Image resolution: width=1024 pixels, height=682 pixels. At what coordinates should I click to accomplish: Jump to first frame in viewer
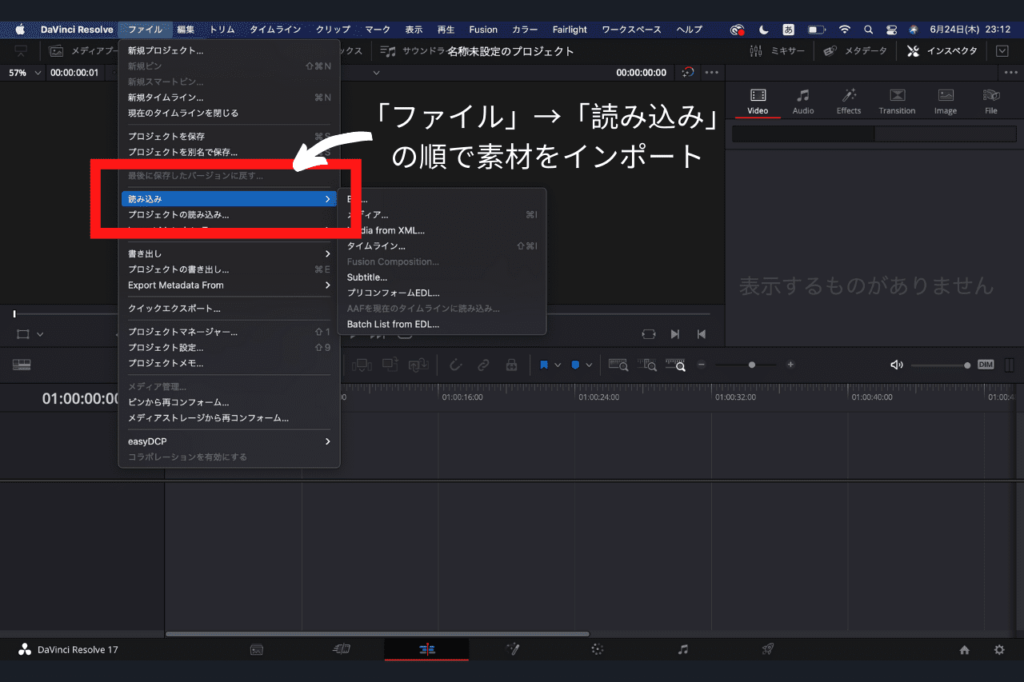click(701, 334)
